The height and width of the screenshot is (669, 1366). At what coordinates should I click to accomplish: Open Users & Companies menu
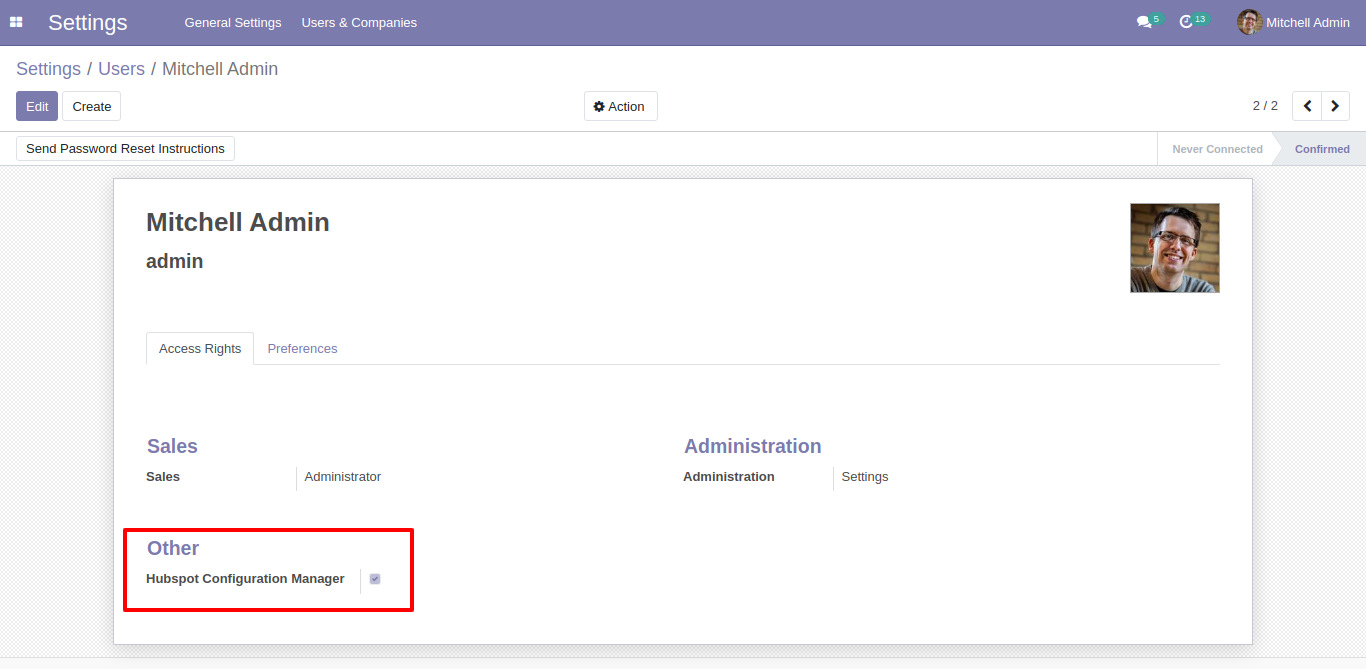[x=359, y=22]
